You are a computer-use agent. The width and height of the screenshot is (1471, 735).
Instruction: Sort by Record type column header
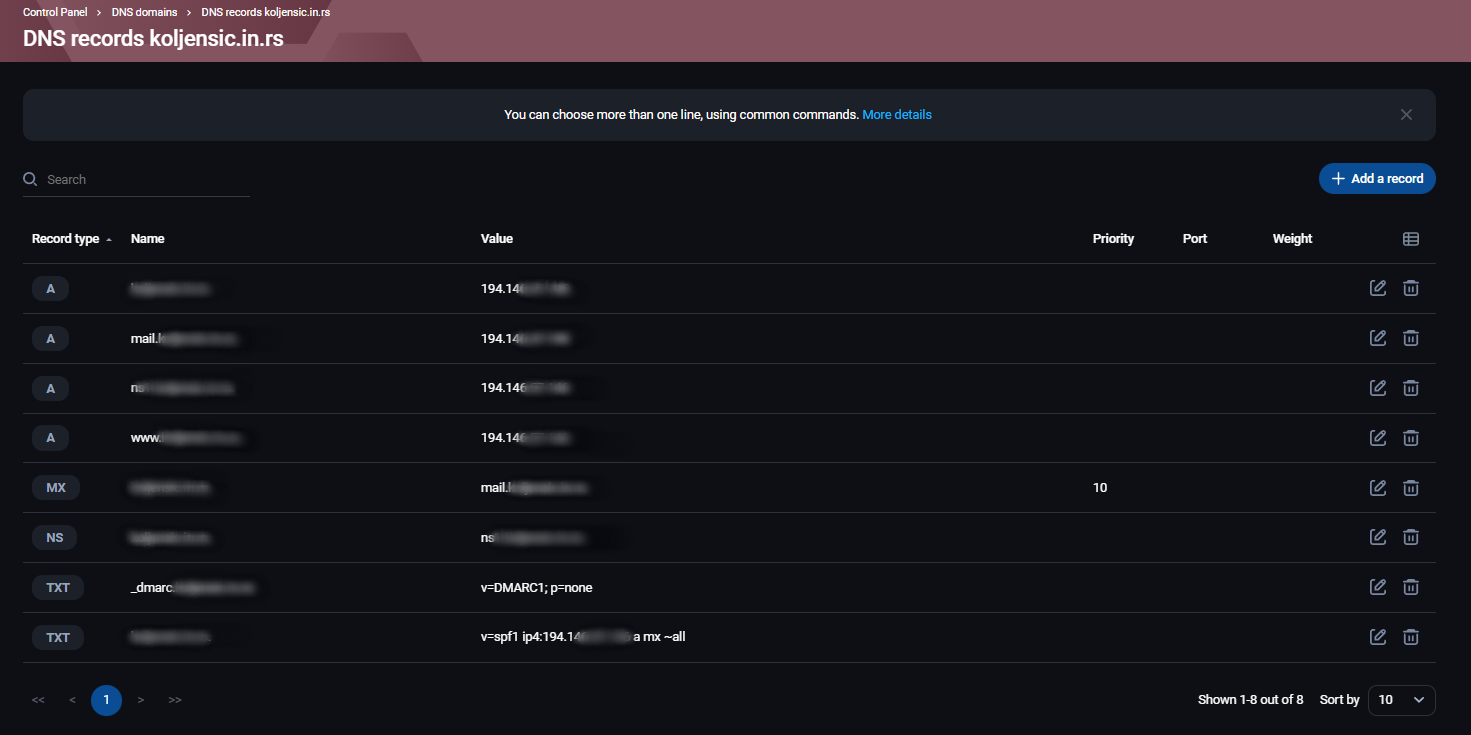click(66, 239)
